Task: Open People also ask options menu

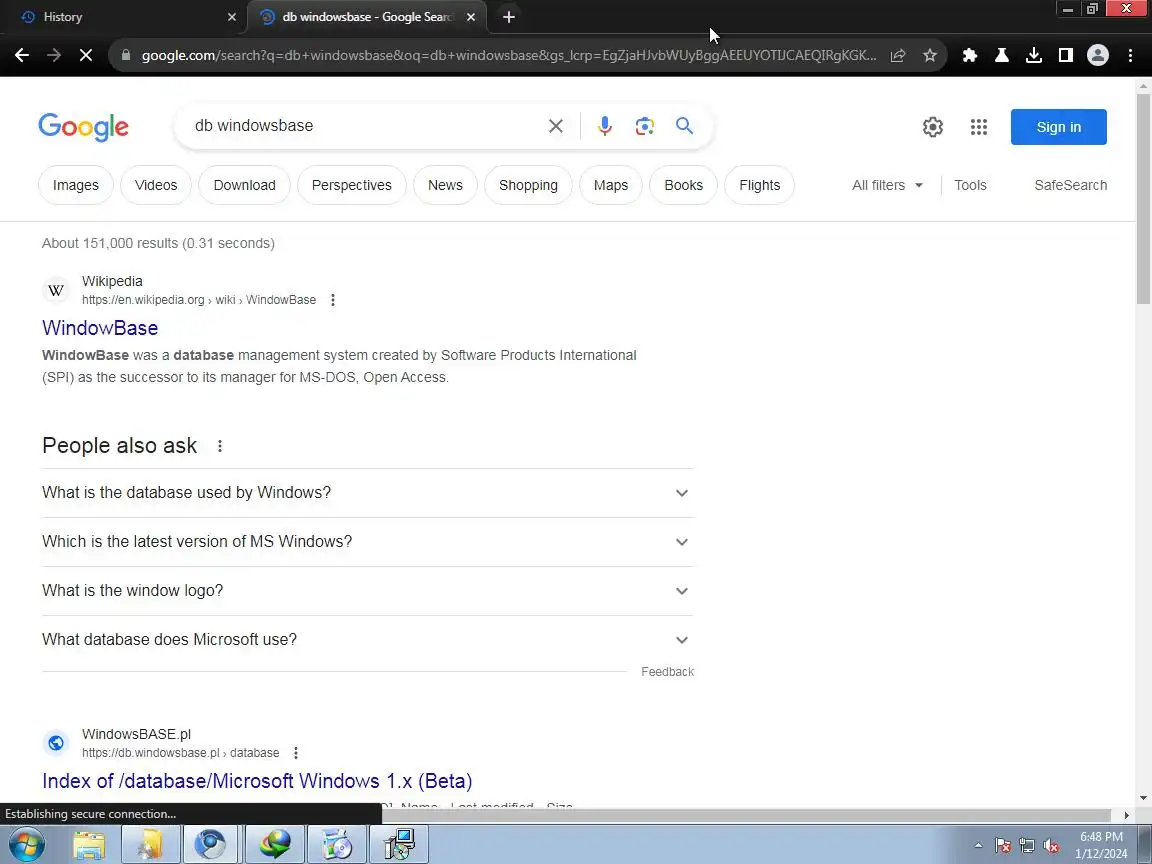Action: 220,446
